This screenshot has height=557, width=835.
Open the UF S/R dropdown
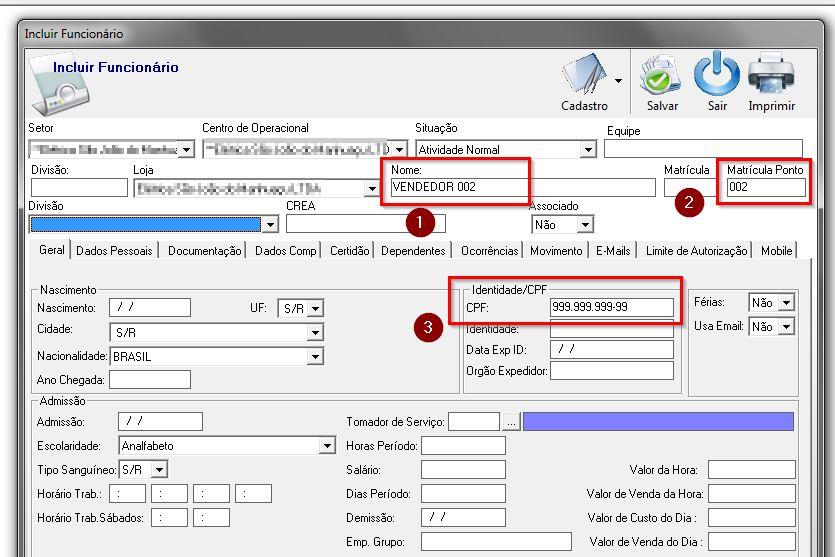(315, 308)
